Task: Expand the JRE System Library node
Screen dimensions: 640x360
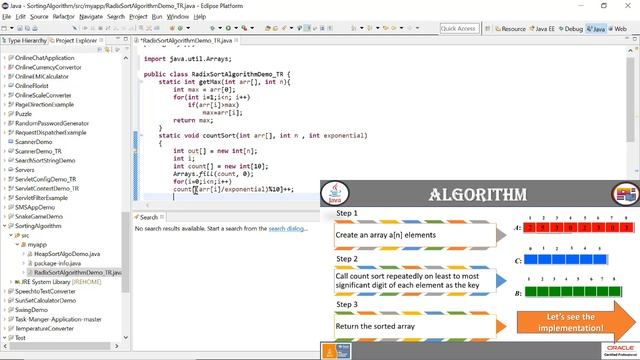Action: click(x=11, y=282)
